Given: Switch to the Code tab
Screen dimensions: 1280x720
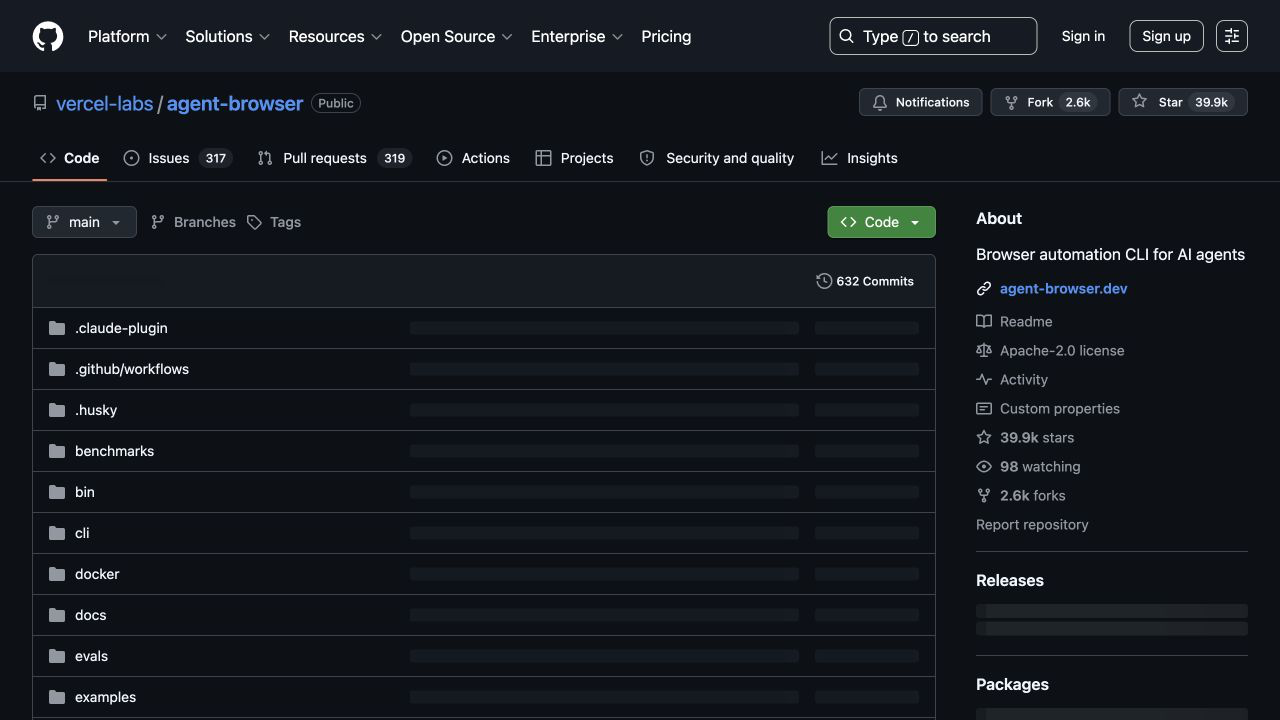Looking at the screenshot, I should tap(69, 158).
